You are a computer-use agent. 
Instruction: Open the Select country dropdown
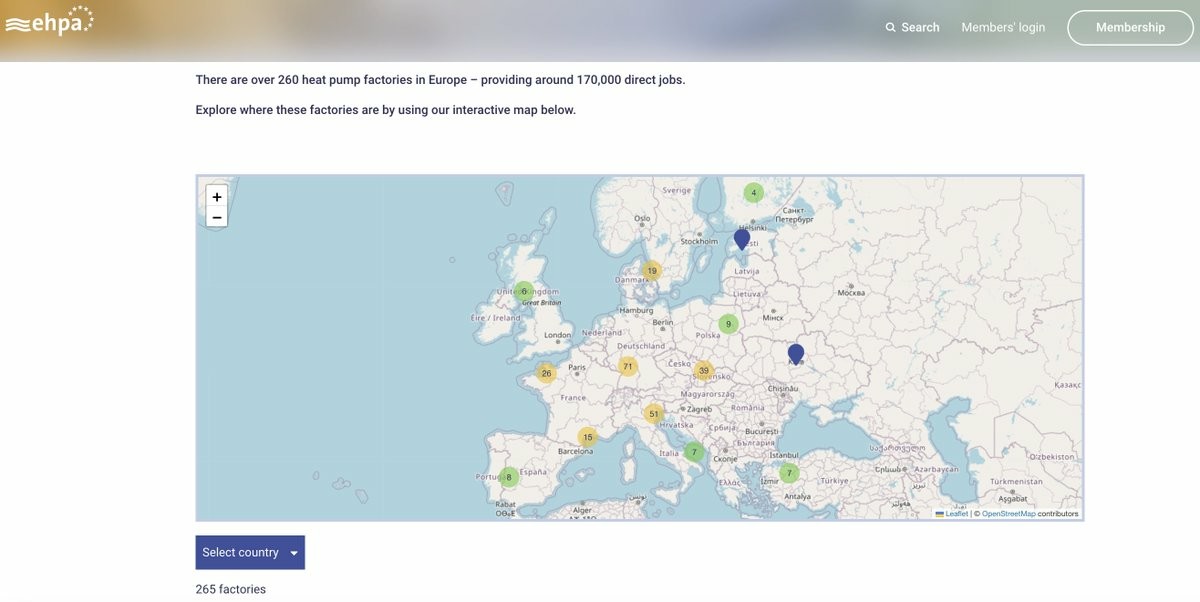pos(250,553)
